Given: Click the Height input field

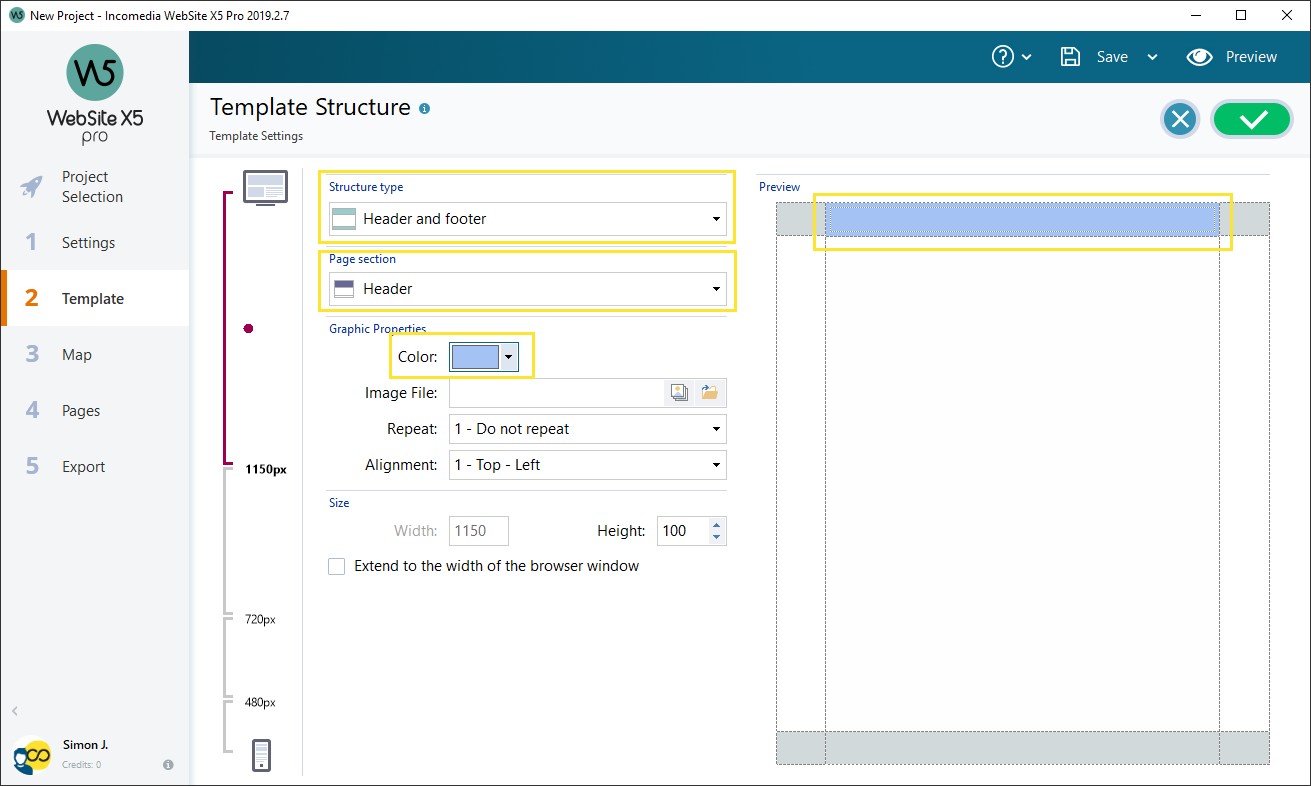Looking at the screenshot, I should tap(684, 531).
